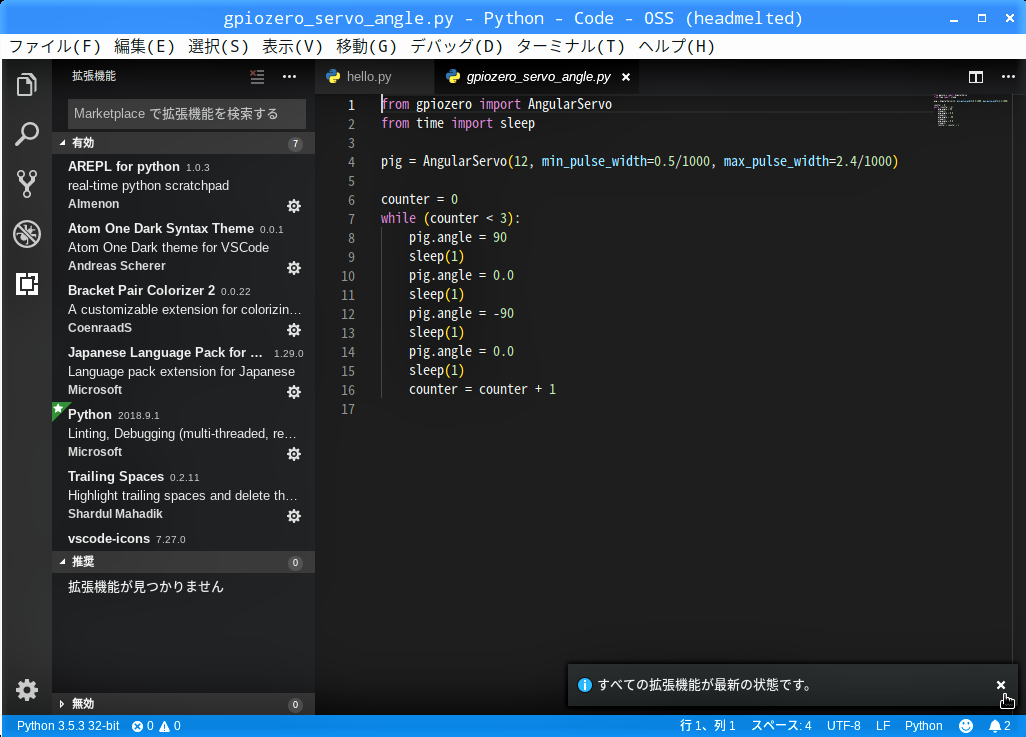Select Python 3.5.3 32-bit interpreter in status bar
The image size is (1026, 737).
68,726
